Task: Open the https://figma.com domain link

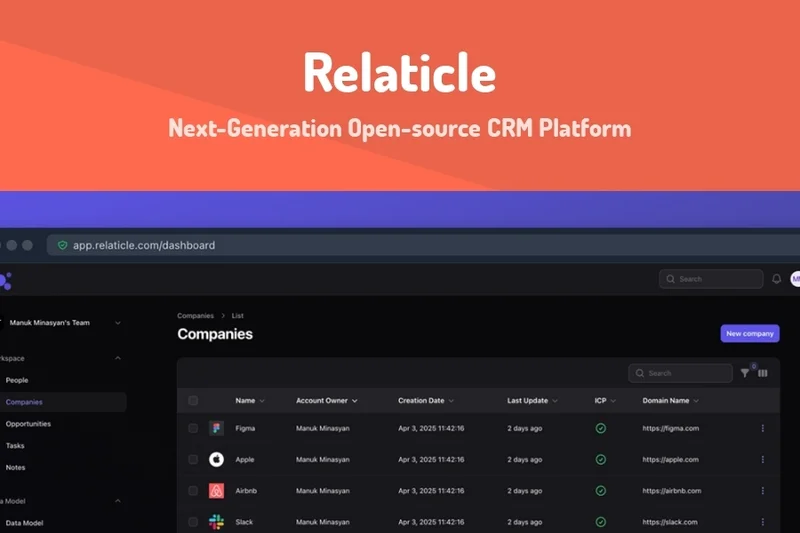Action: tap(670, 428)
